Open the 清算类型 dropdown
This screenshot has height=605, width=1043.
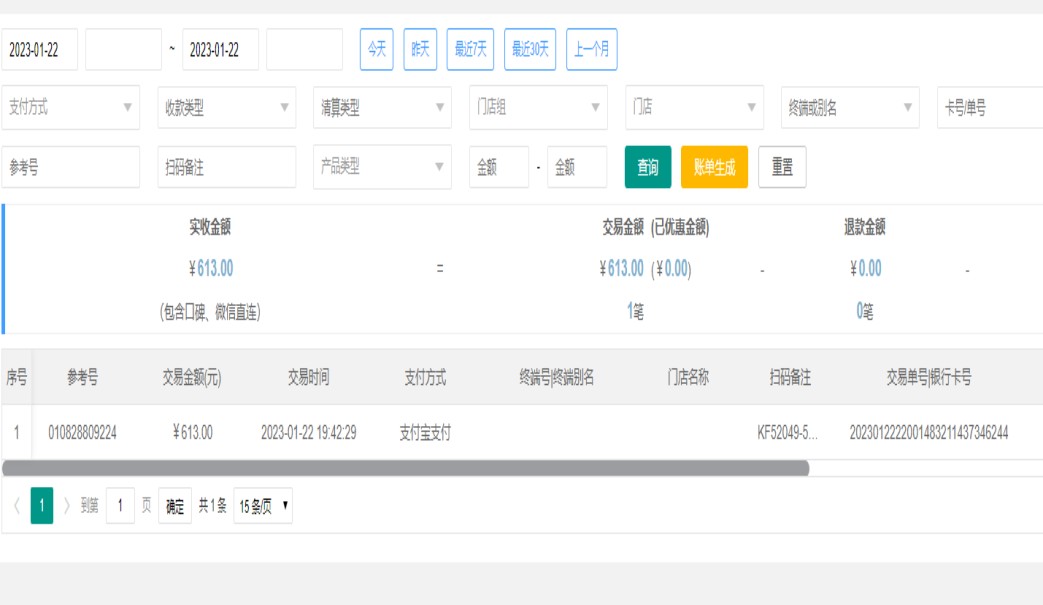coord(383,108)
